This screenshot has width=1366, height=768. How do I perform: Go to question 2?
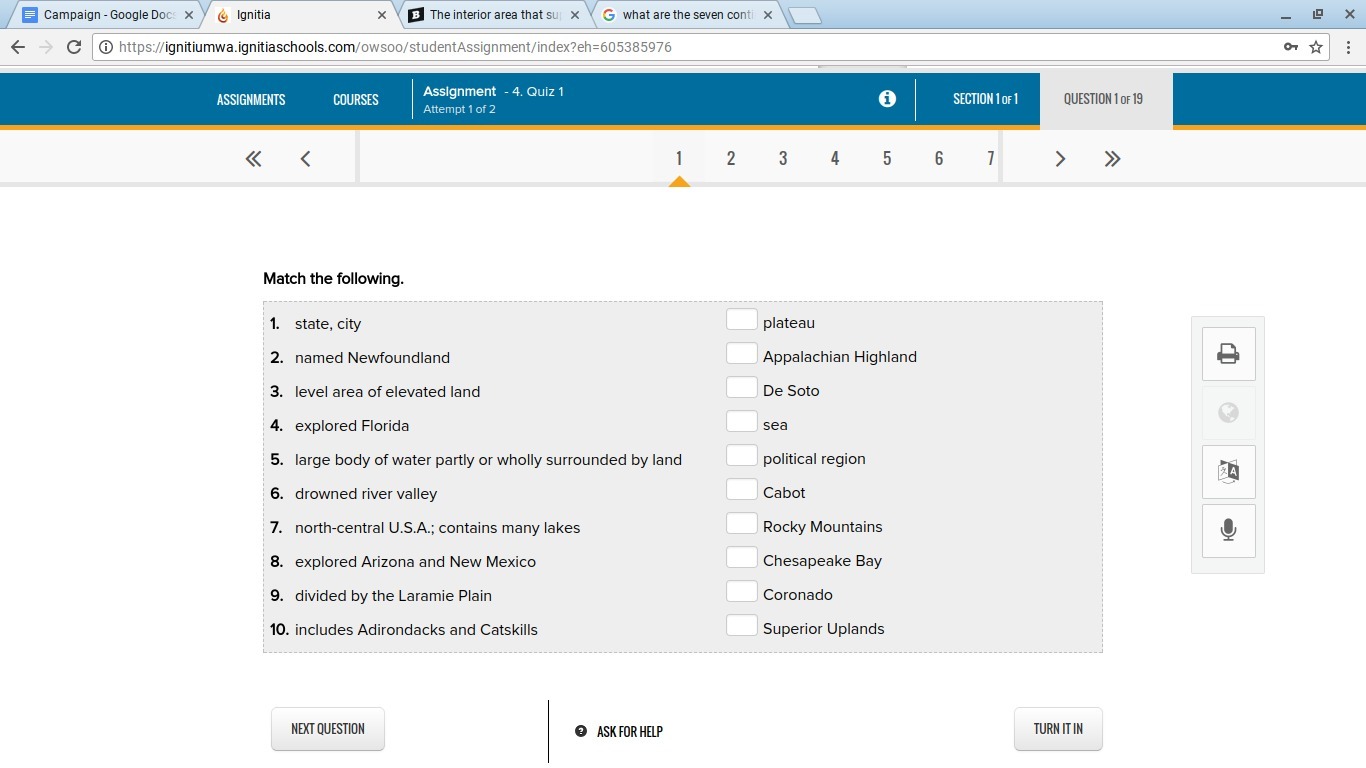coord(731,158)
